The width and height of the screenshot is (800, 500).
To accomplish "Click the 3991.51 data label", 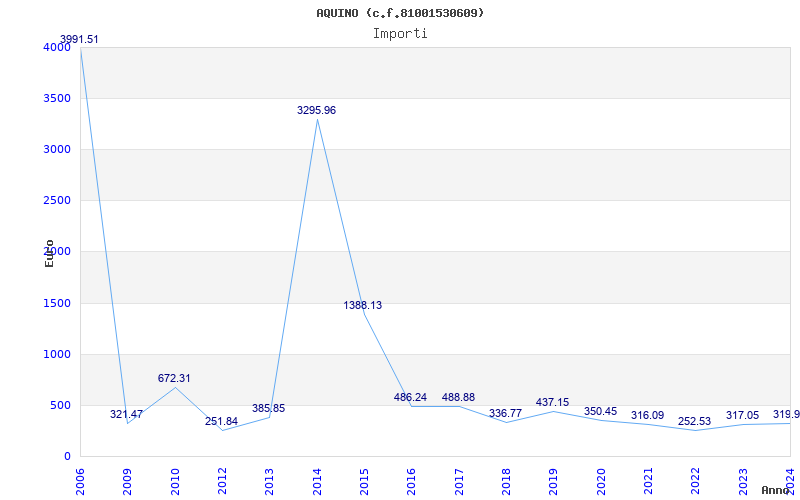I will click(79, 39).
